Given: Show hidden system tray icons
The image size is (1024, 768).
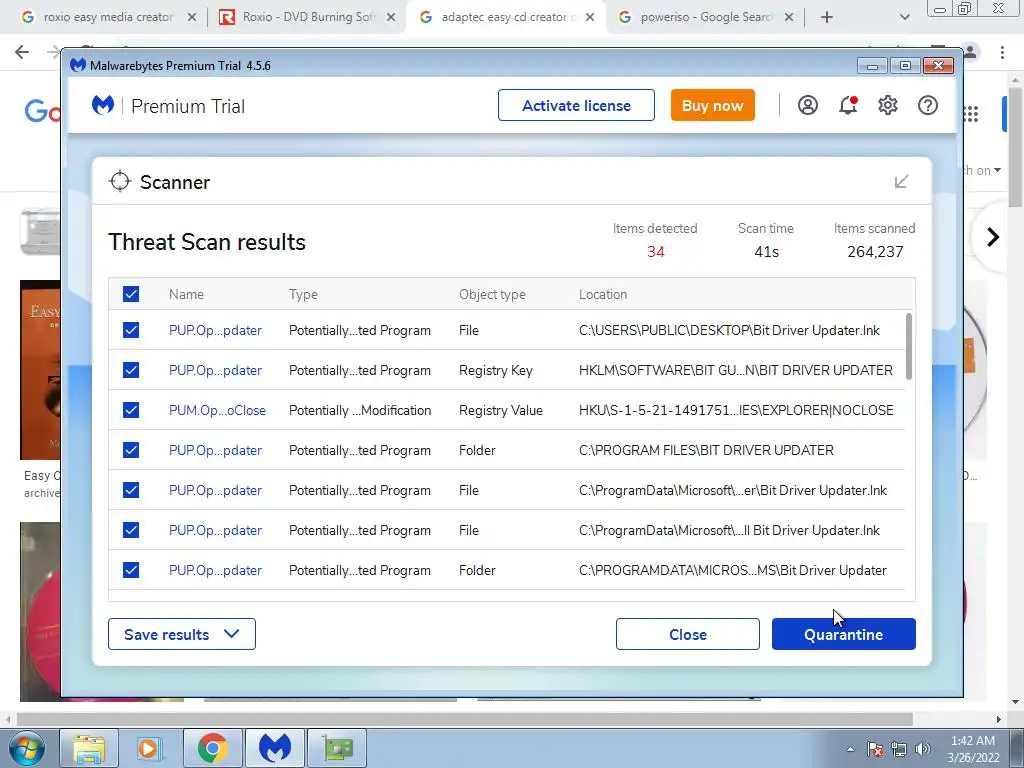Looking at the screenshot, I should [850, 749].
